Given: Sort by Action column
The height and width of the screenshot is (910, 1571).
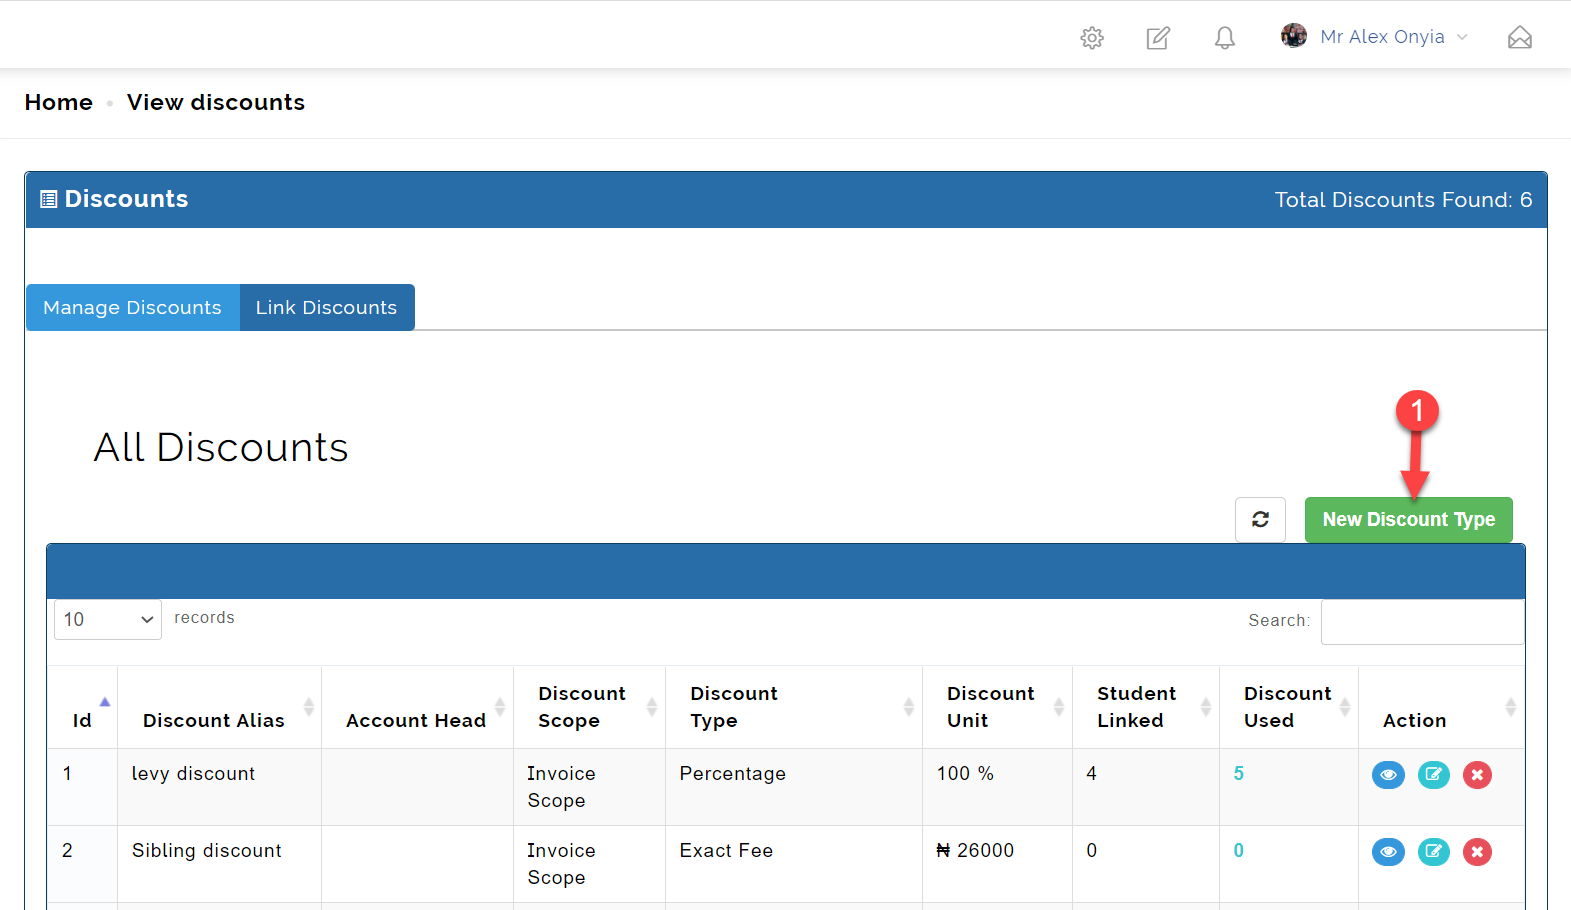Looking at the screenshot, I should click(x=1442, y=708).
